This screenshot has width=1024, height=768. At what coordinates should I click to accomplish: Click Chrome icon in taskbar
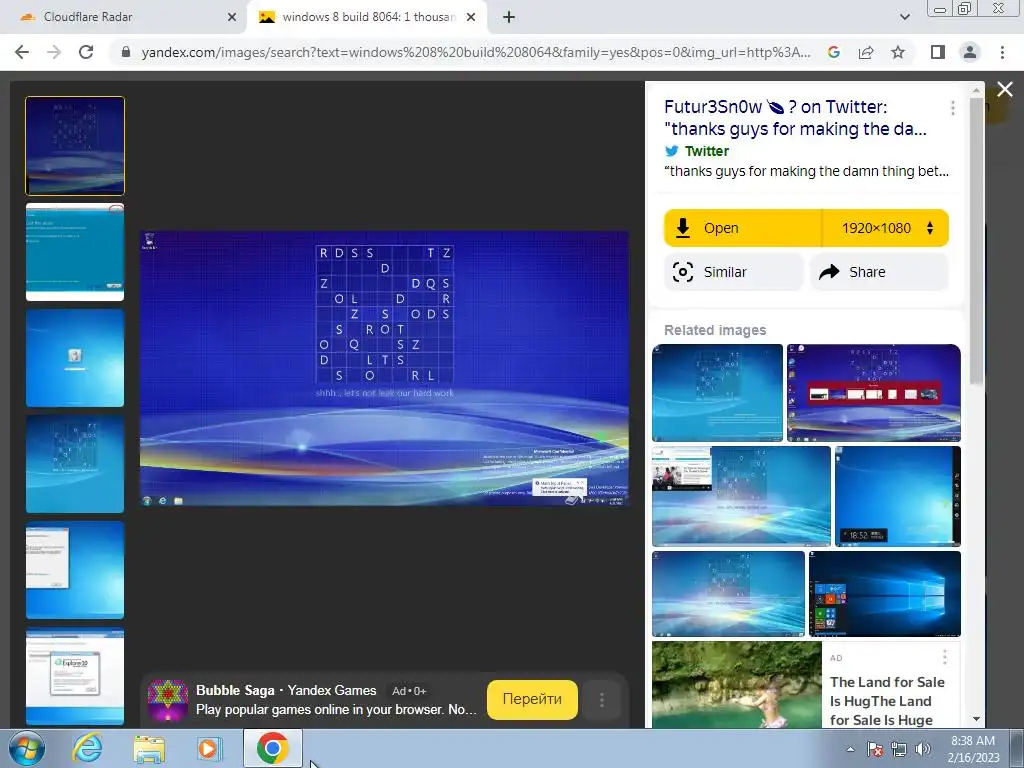(x=273, y=748)
